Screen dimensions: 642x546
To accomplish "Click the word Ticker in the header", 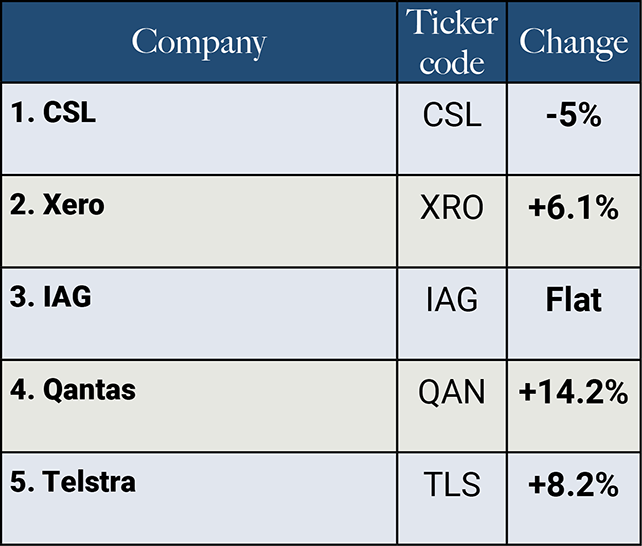I will coord(452,23).
